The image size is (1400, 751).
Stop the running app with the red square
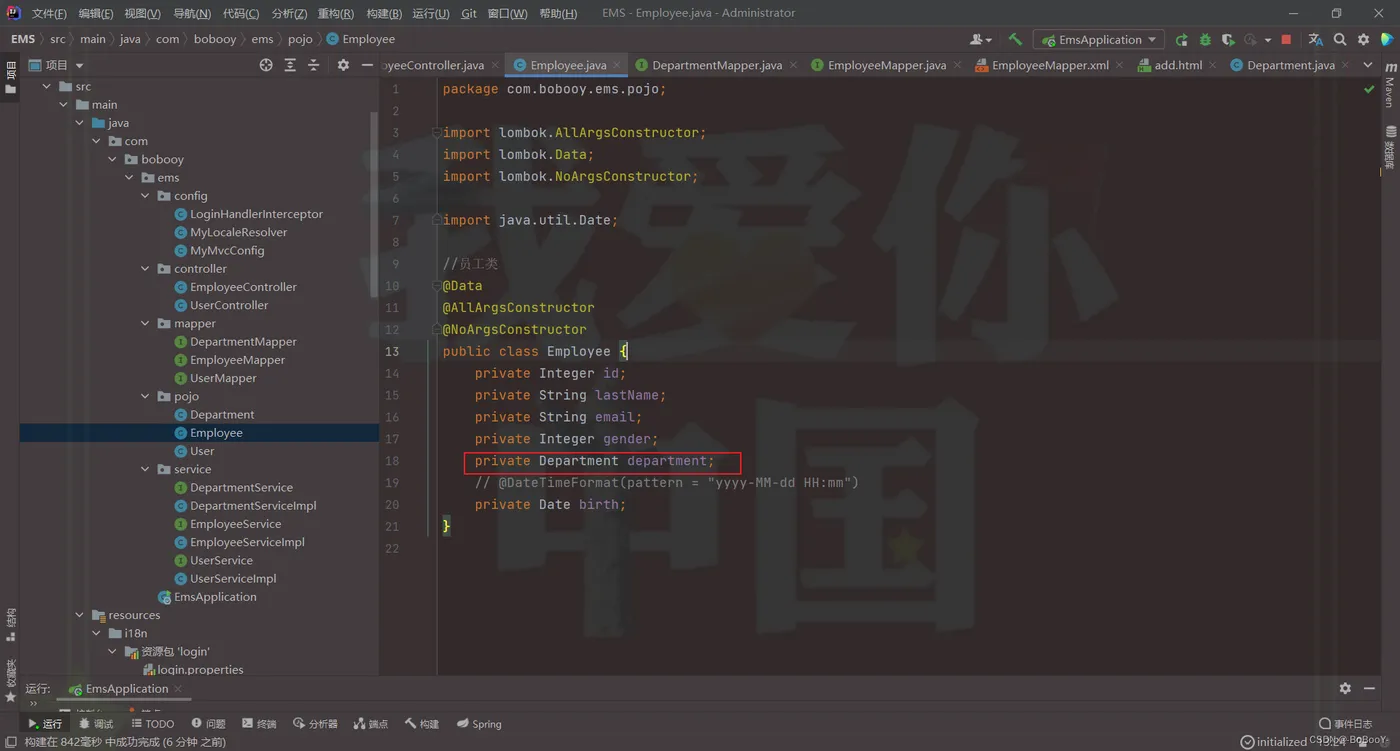[1286, 40]
